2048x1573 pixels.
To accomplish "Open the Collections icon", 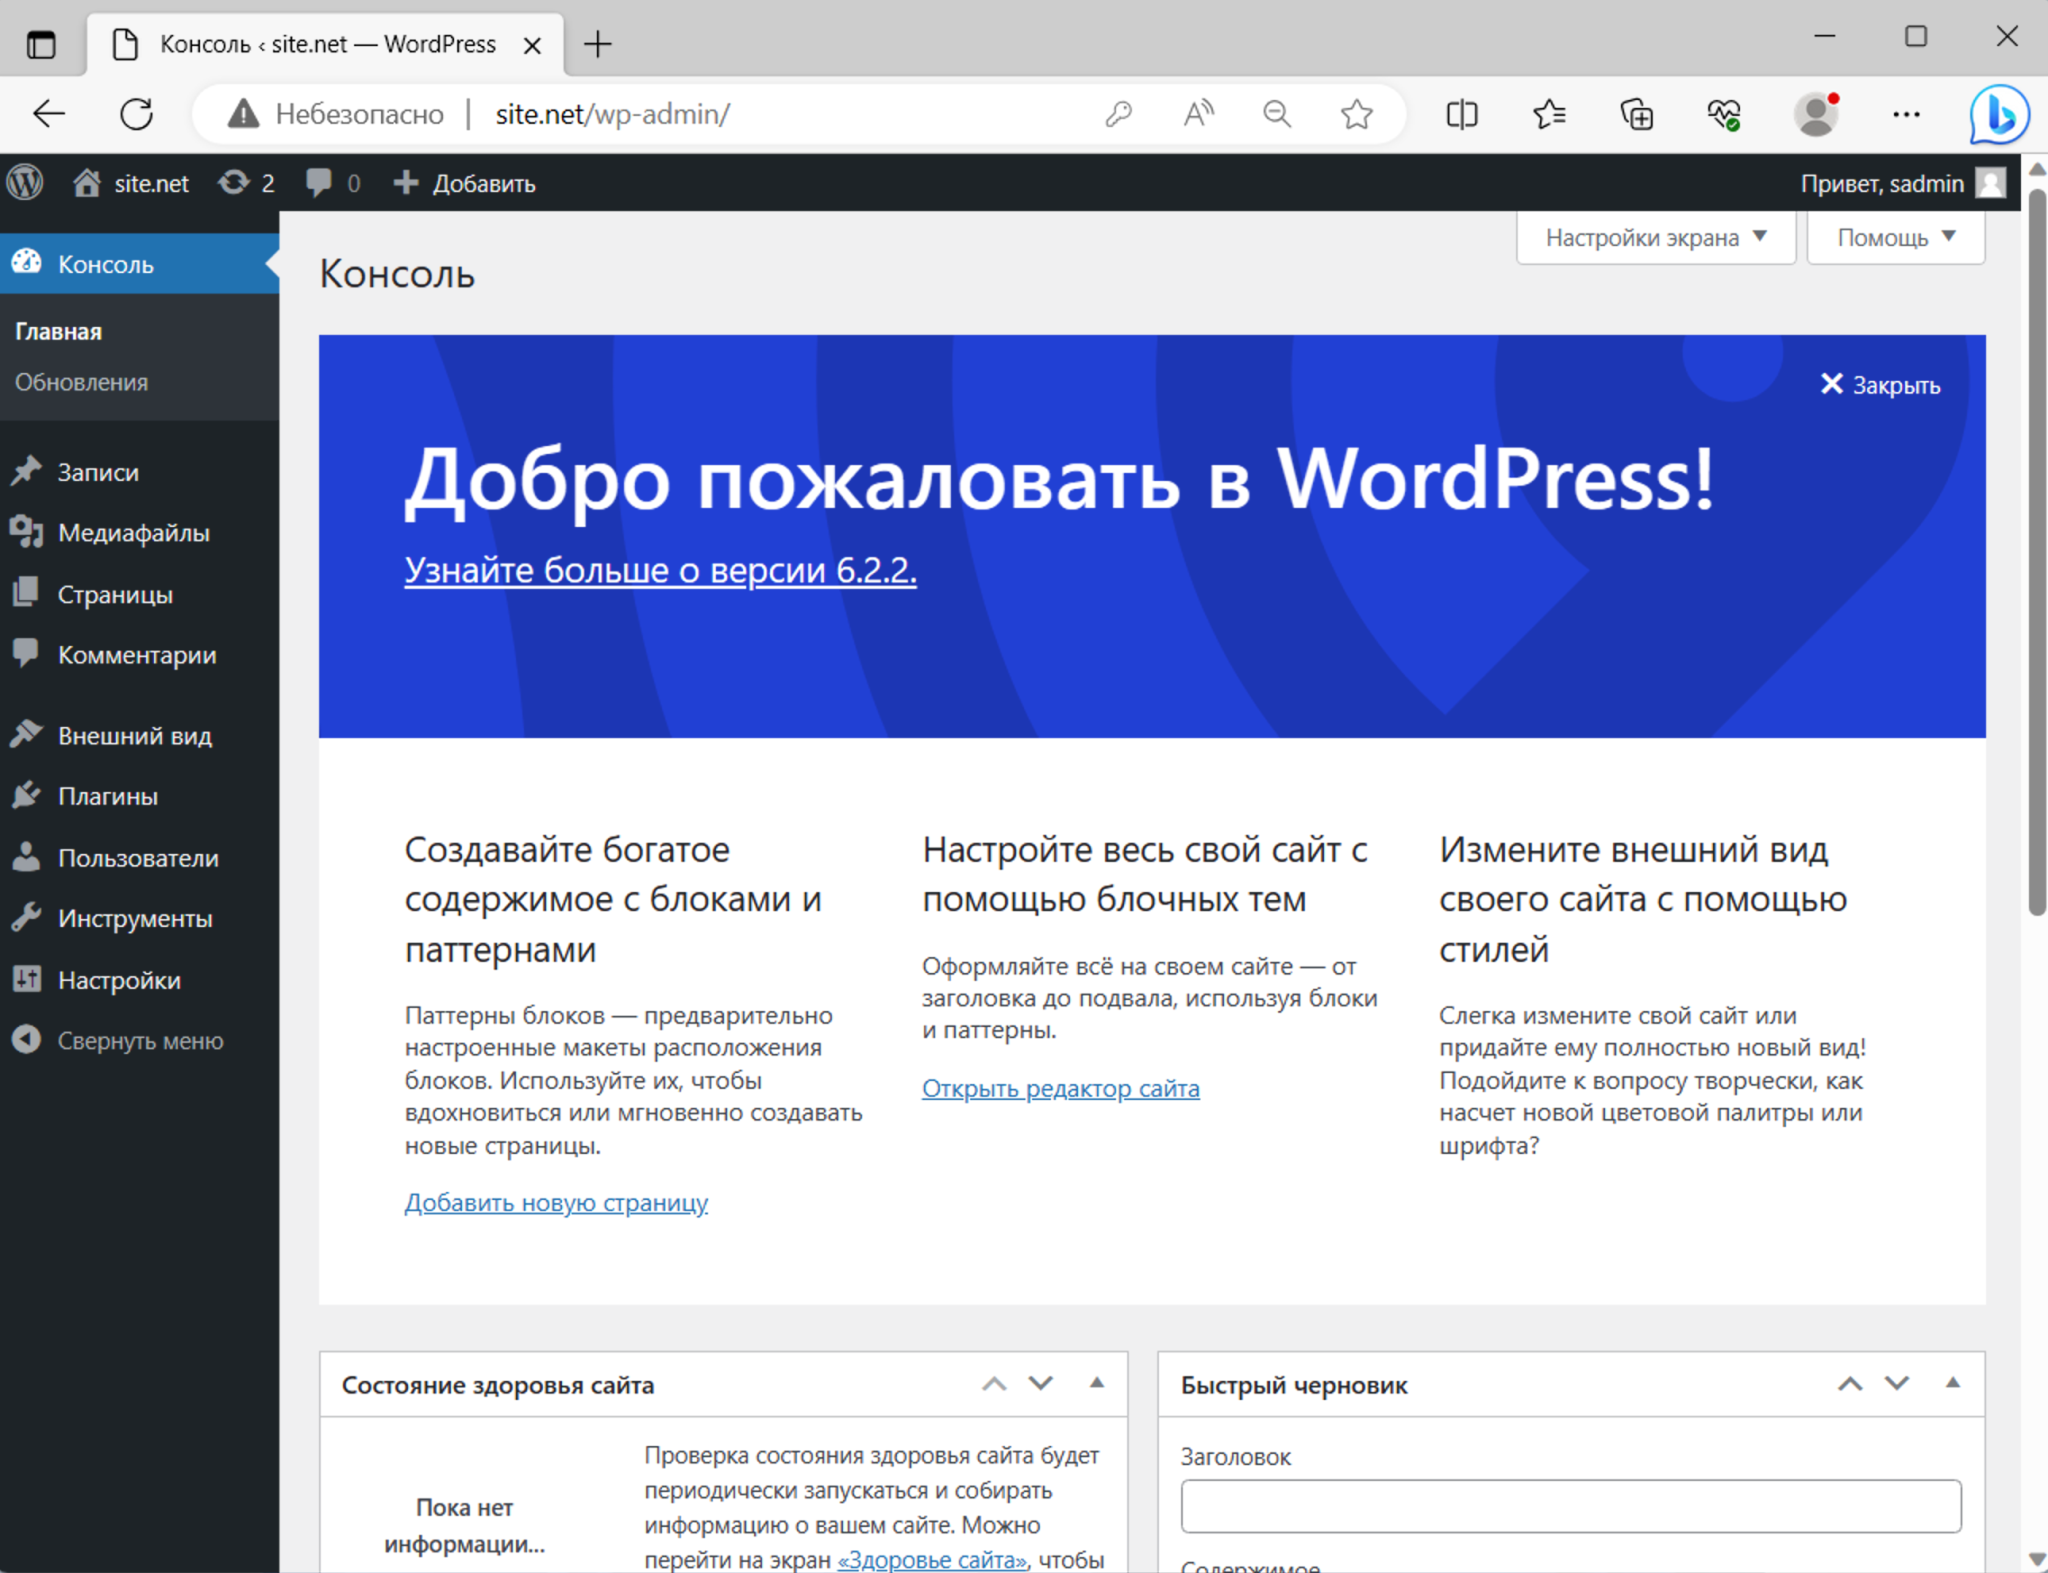I will tap(1637, 114).
